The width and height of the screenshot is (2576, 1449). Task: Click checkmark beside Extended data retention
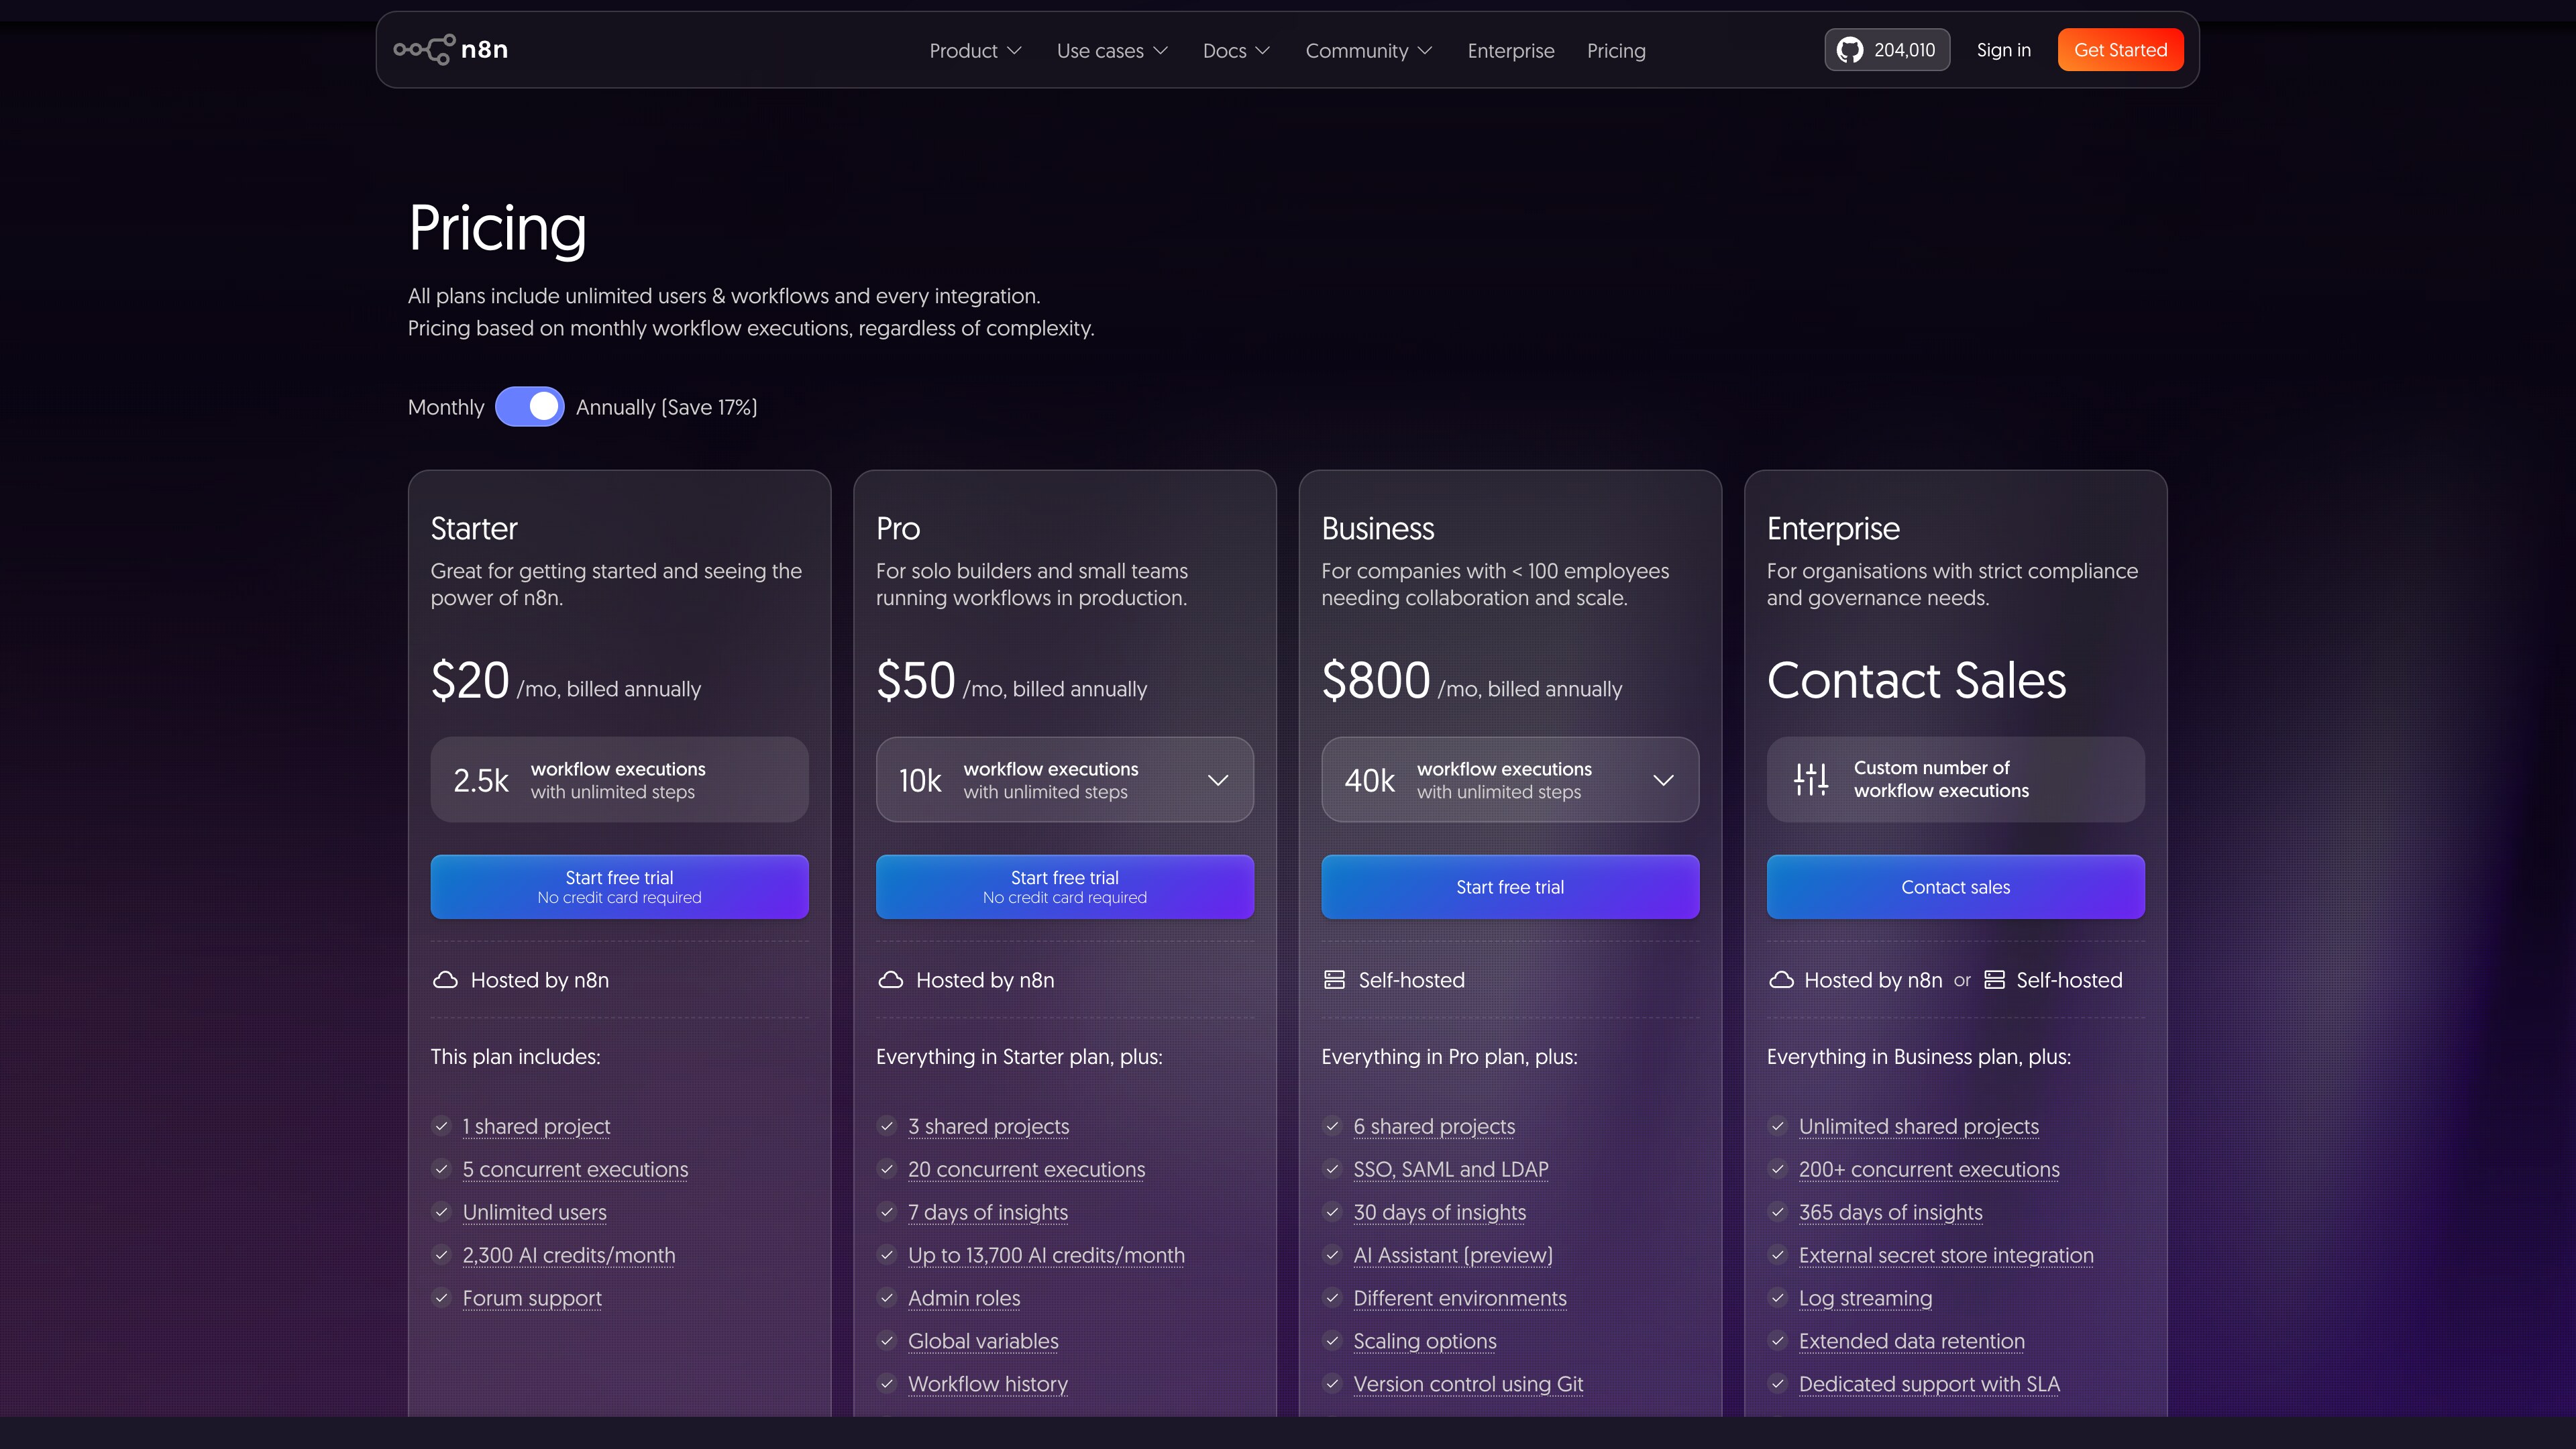[x=1777, y=1341]
